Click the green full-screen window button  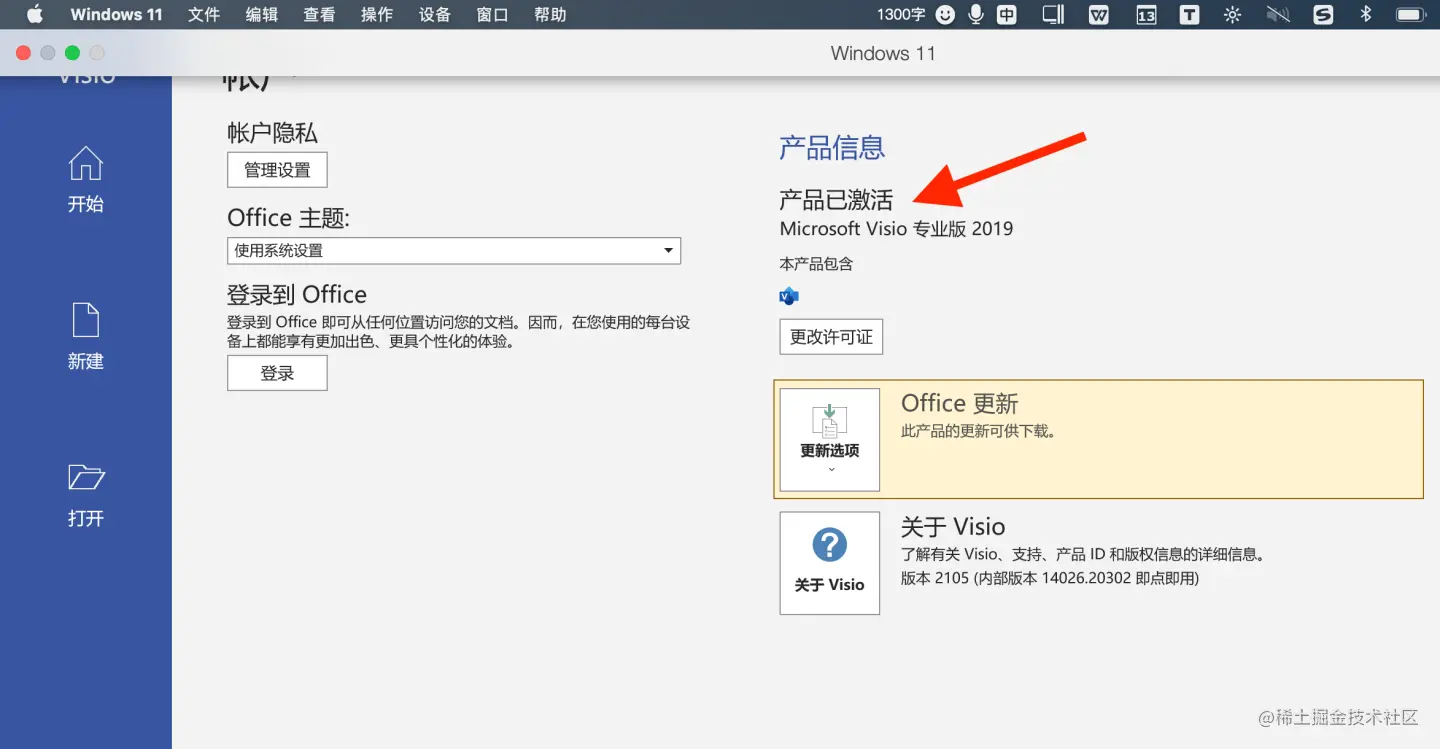coord(71,53)
